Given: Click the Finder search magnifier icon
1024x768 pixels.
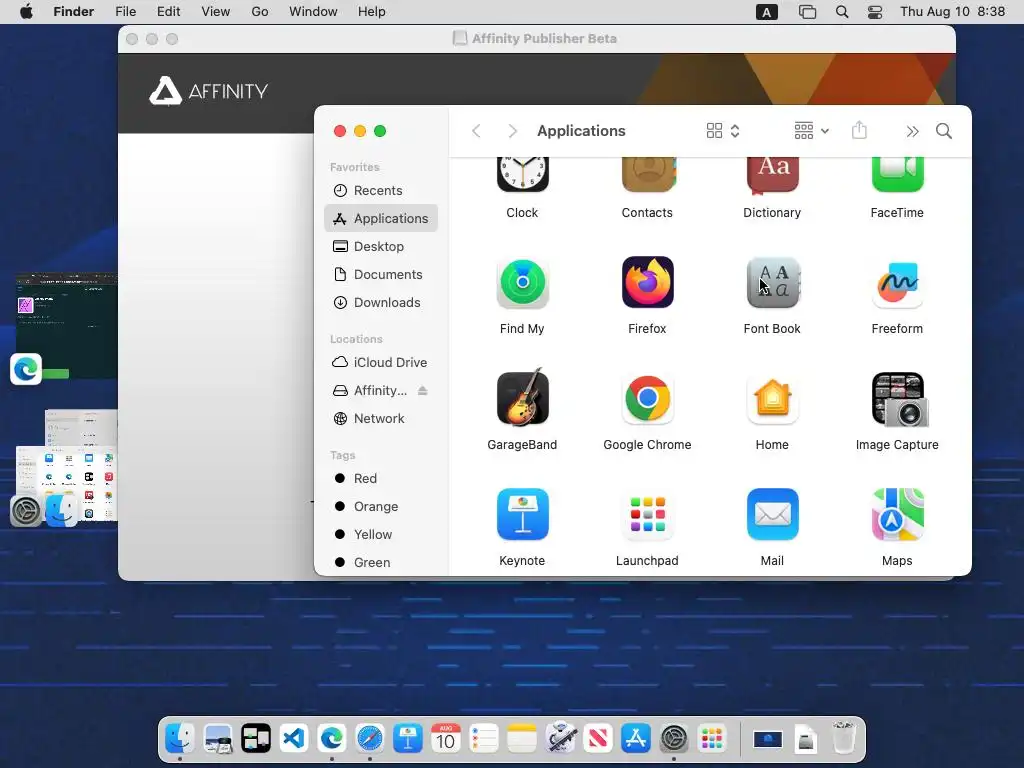Looking at the screenshot, I should pos(944,131).
